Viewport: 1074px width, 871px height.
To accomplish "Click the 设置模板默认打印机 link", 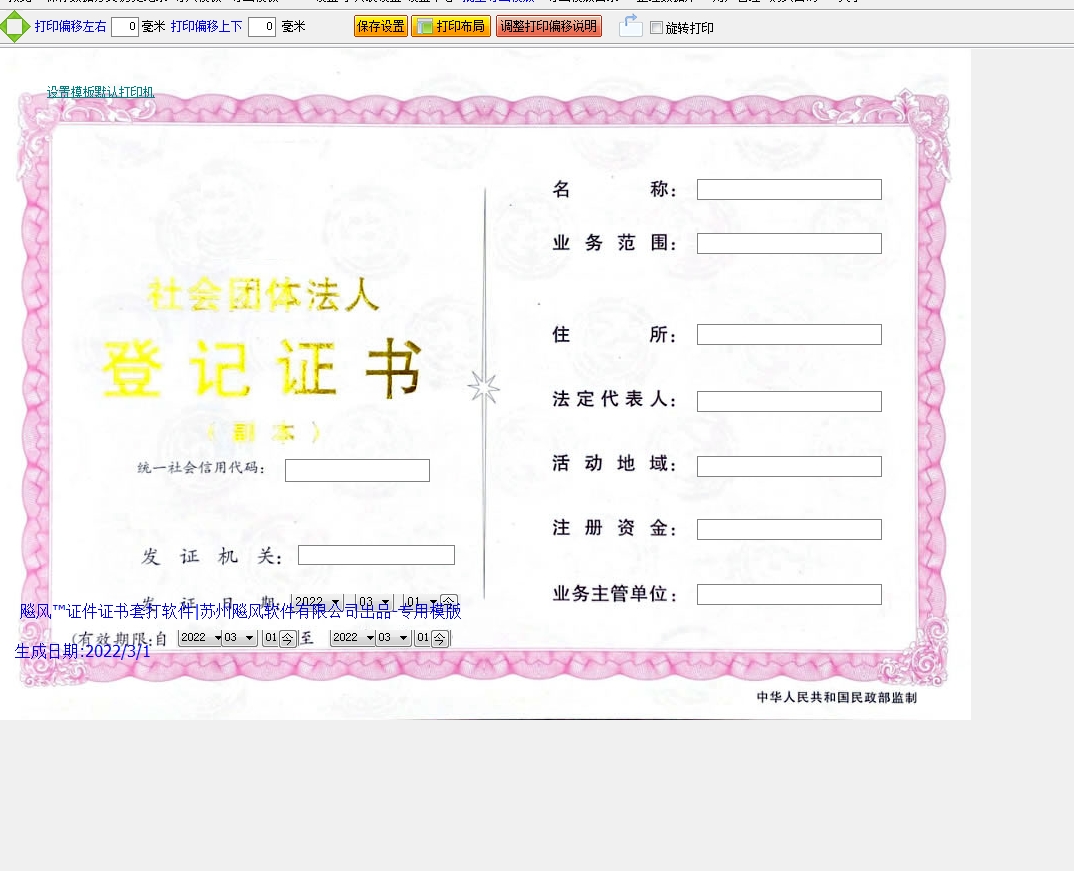I will [x=100, y=92].
